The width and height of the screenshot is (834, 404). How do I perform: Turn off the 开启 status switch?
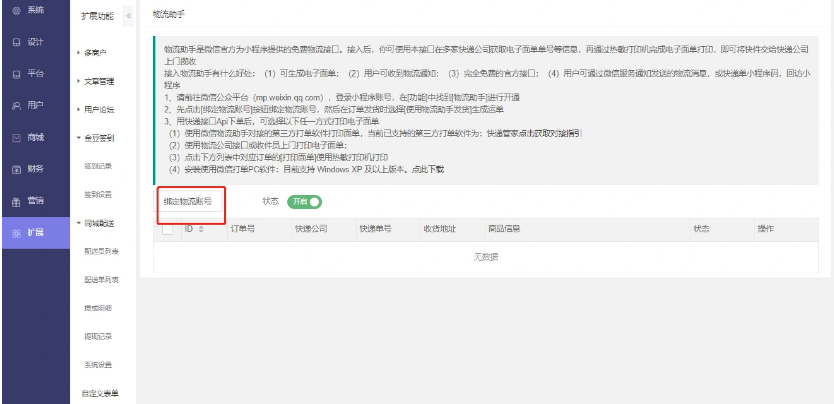tap(304, 202)
